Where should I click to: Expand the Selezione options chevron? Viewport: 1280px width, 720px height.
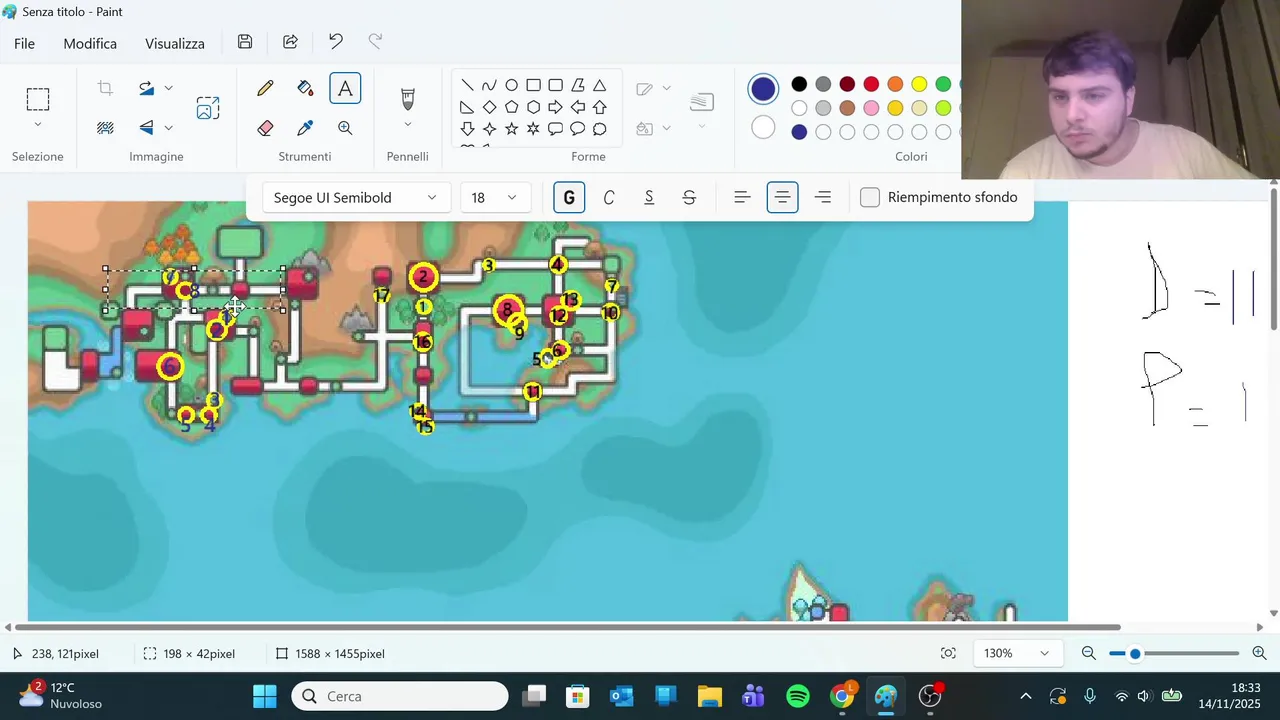coord(38,124)
